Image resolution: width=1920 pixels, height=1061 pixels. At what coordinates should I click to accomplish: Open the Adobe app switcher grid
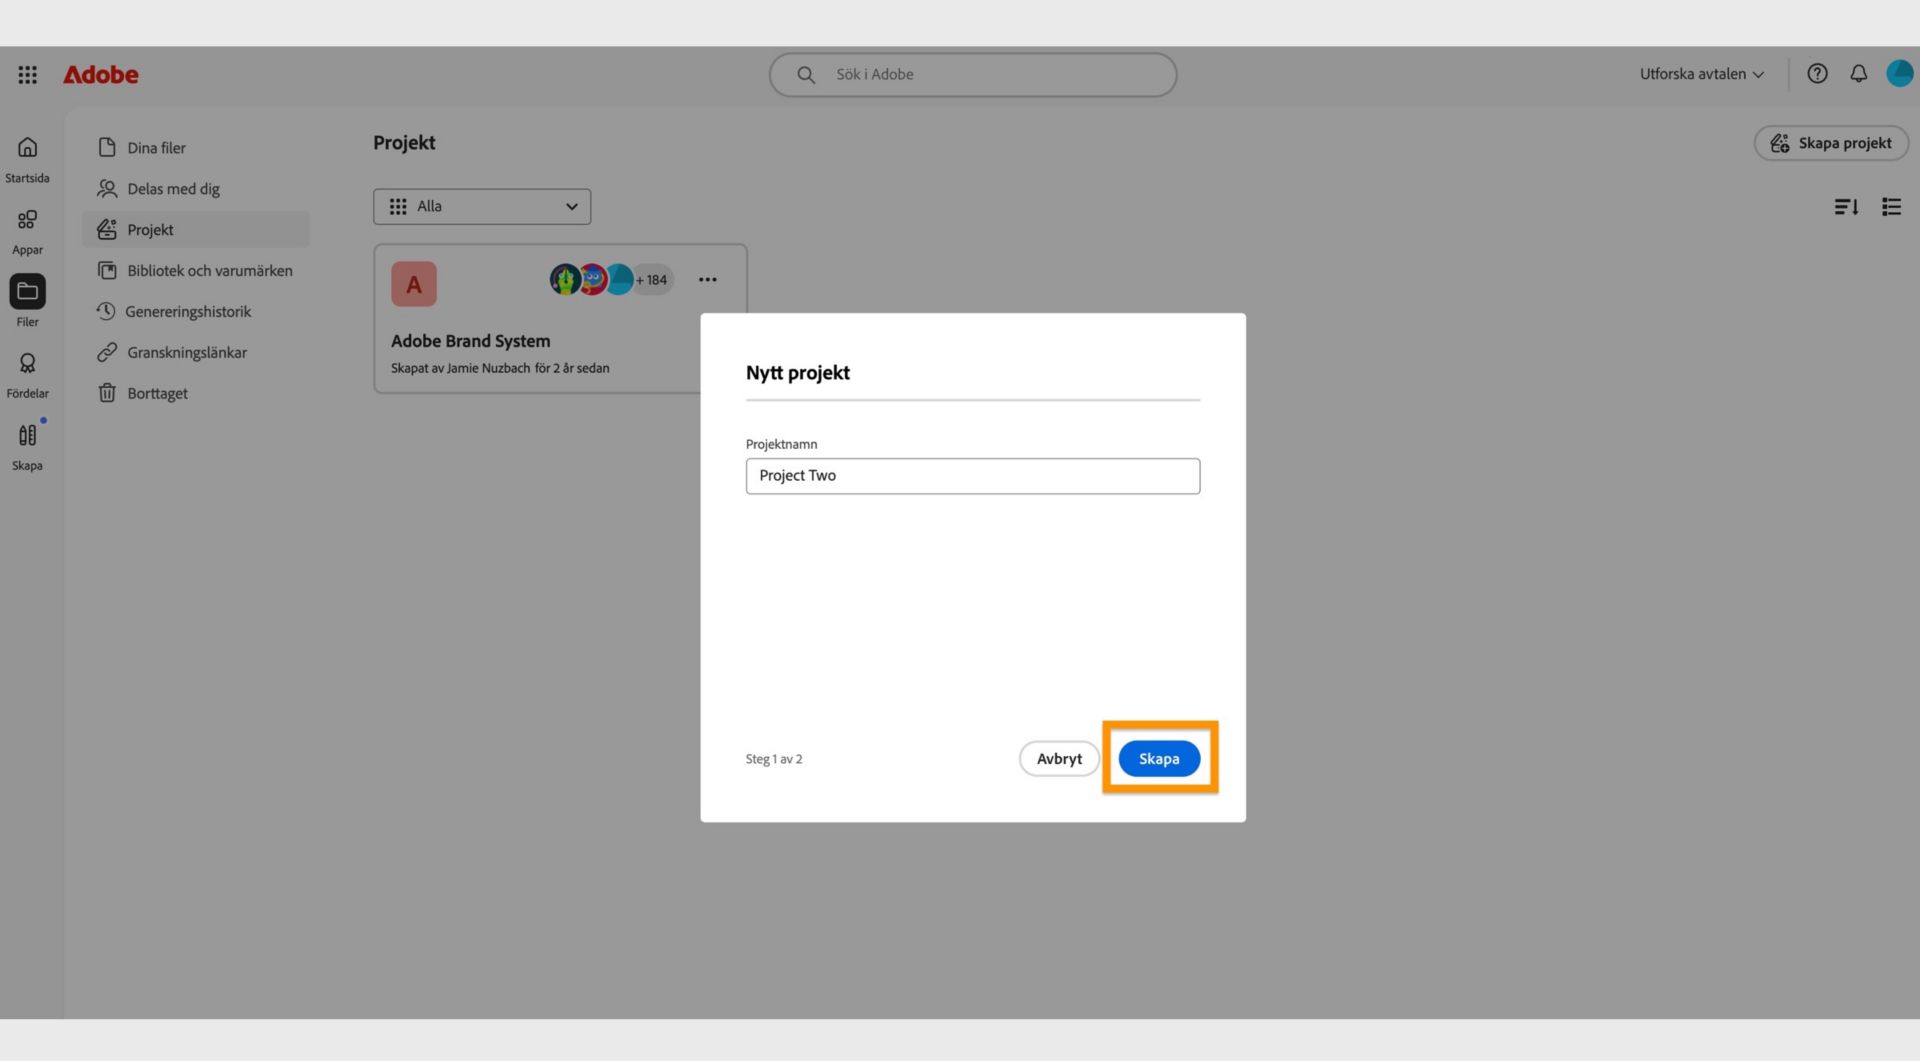point(28,75)
